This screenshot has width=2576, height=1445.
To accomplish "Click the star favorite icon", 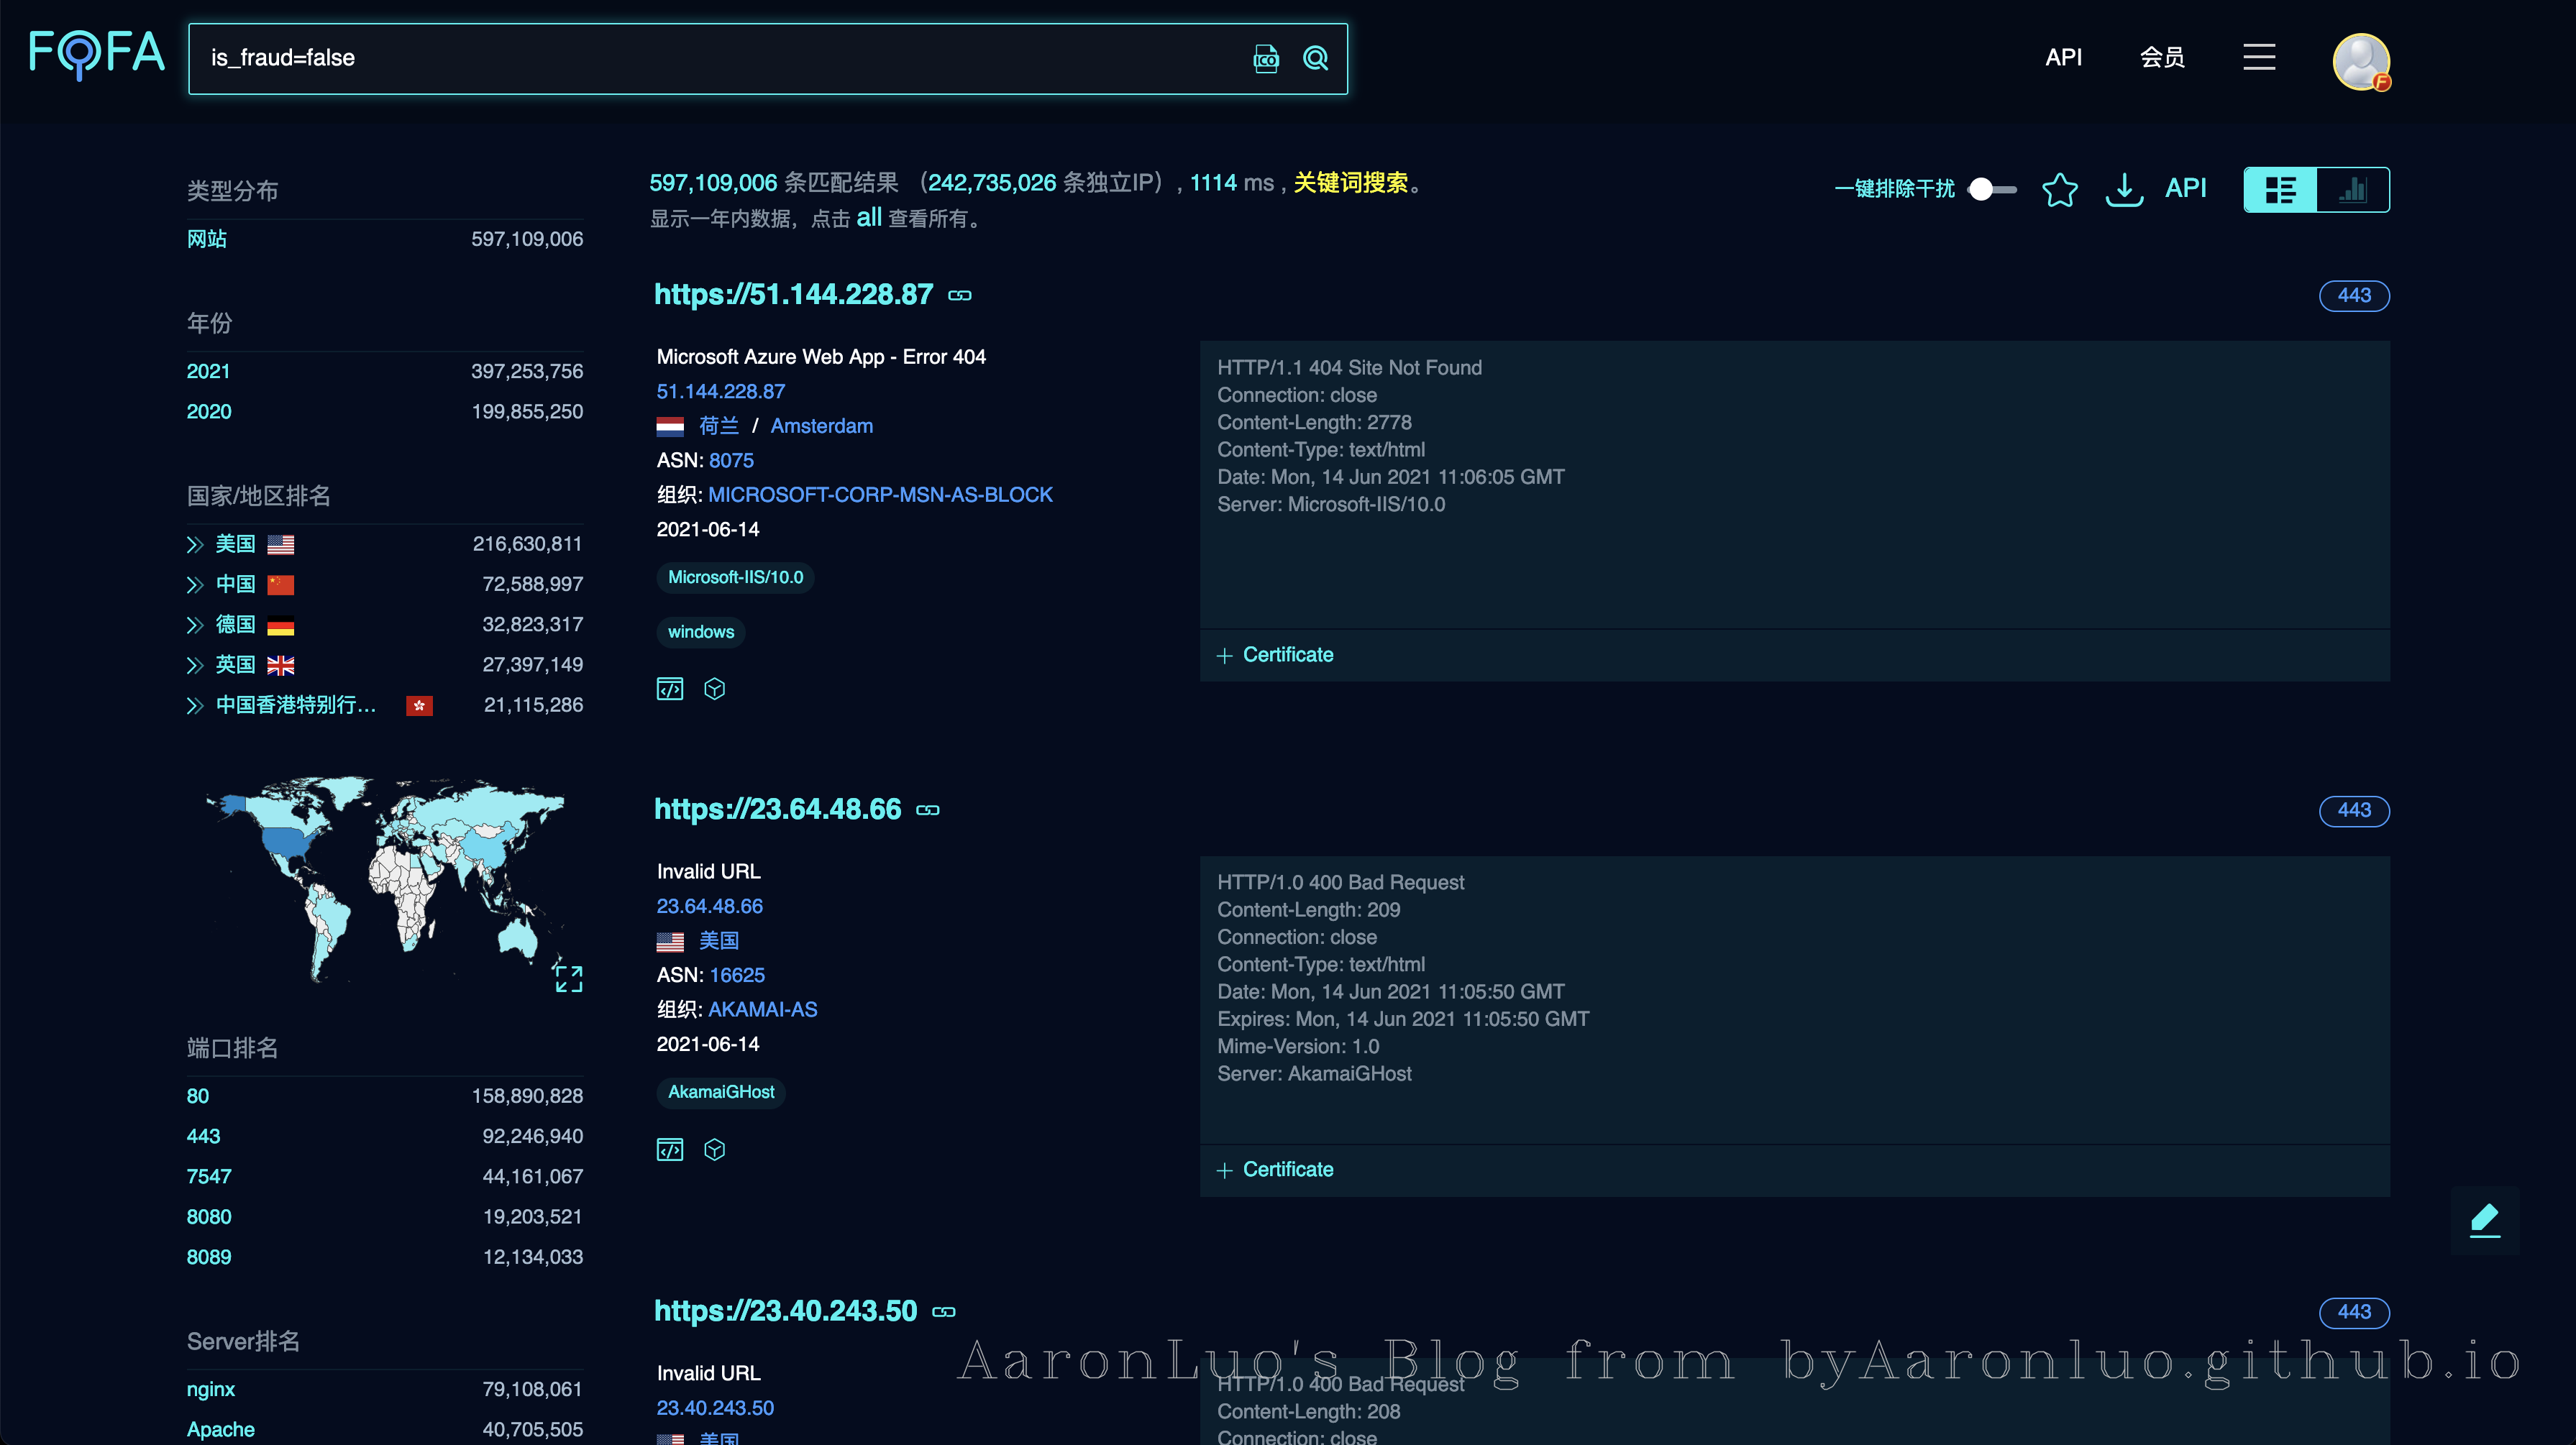I will pos(2059,189).
